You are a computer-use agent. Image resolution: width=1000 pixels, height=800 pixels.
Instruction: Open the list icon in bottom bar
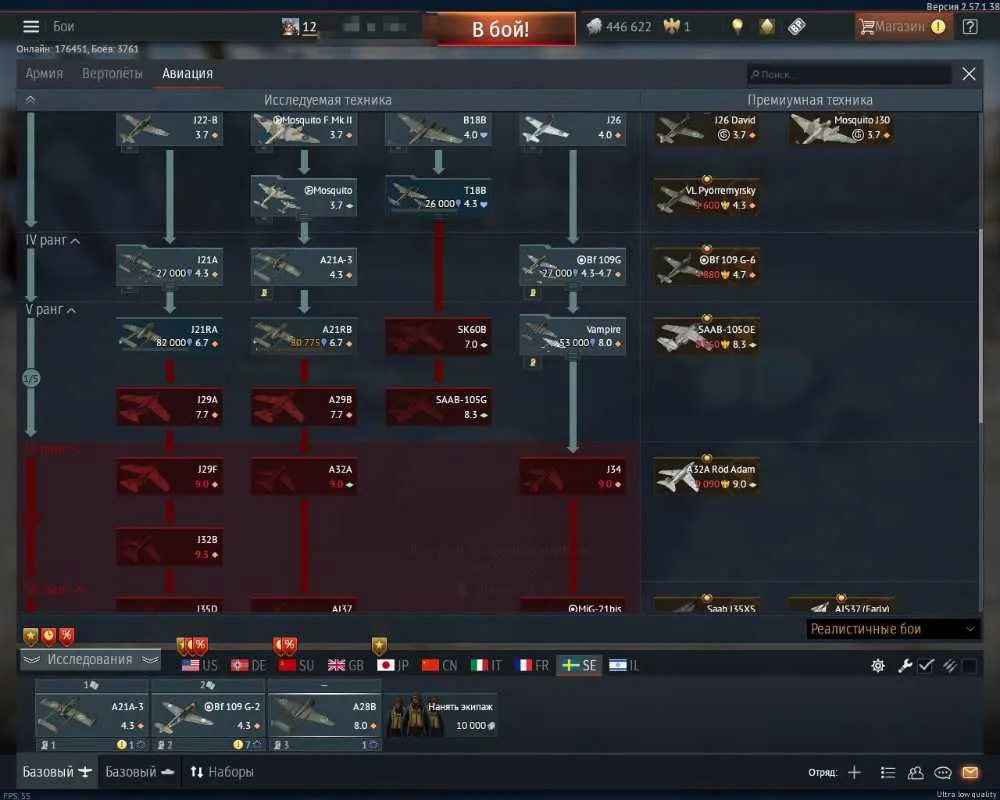tap(887, 773)
